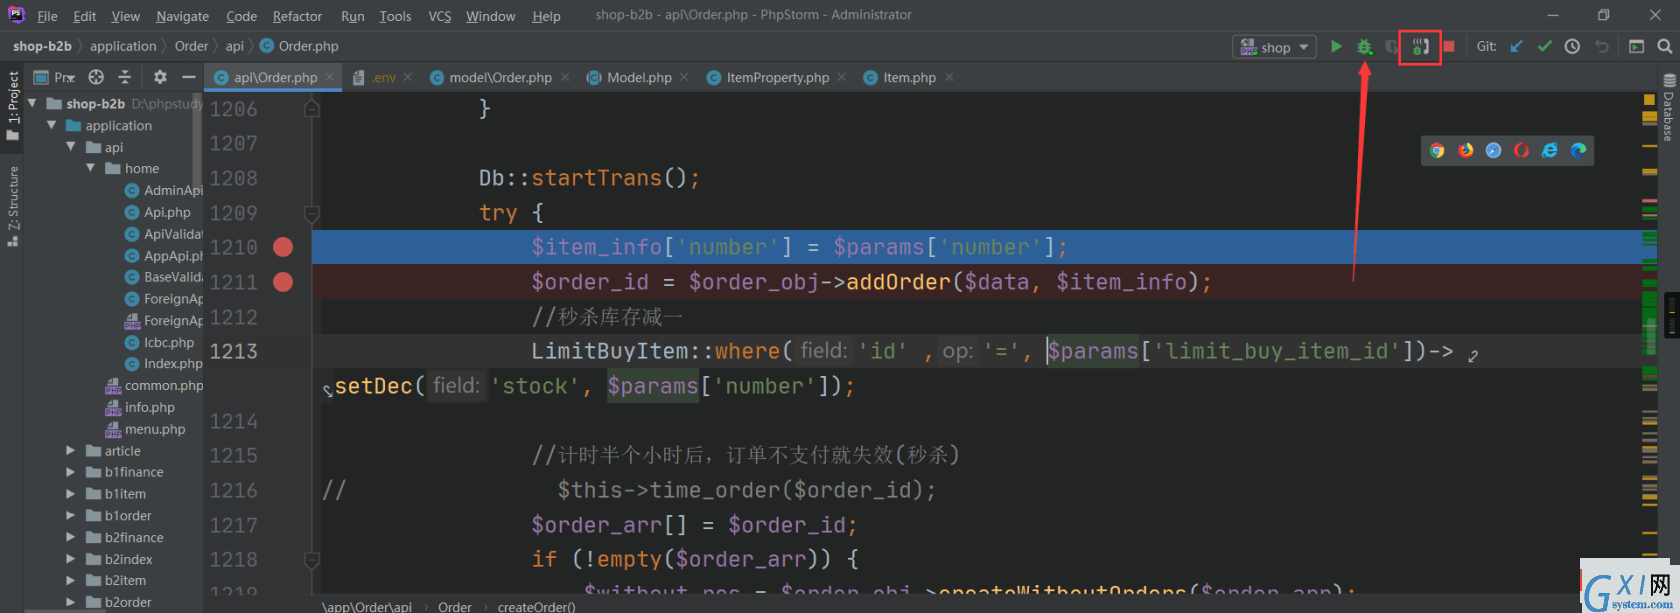Screen dimensions: 1680x613
Task: Open the Database tool window
Action: (1668, 108)
